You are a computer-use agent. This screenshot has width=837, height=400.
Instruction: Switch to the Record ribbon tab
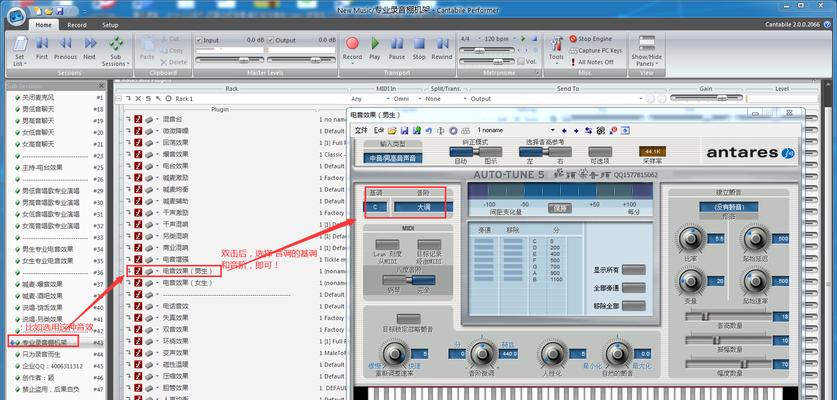[77, 25]
